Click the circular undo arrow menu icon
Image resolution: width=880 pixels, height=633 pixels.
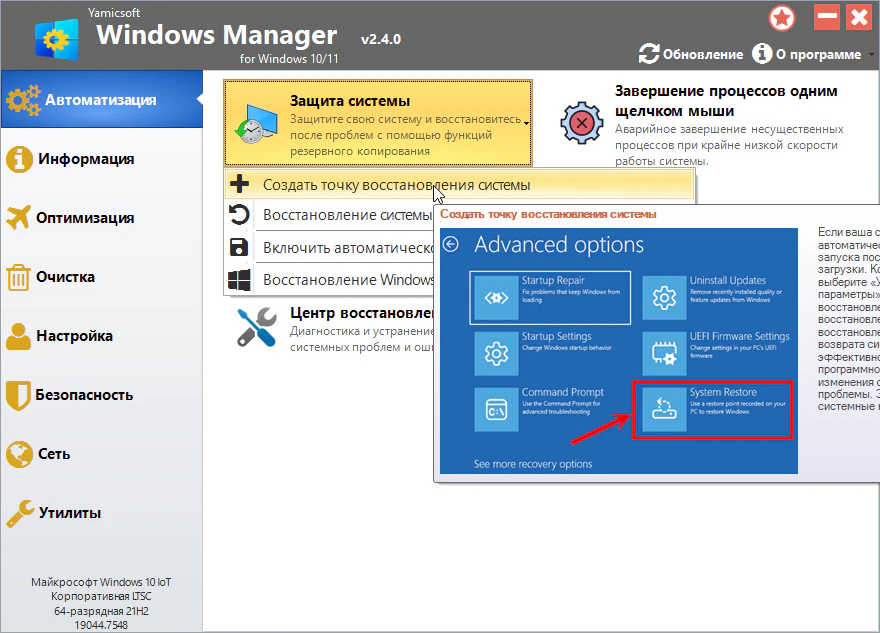point(239,215)
